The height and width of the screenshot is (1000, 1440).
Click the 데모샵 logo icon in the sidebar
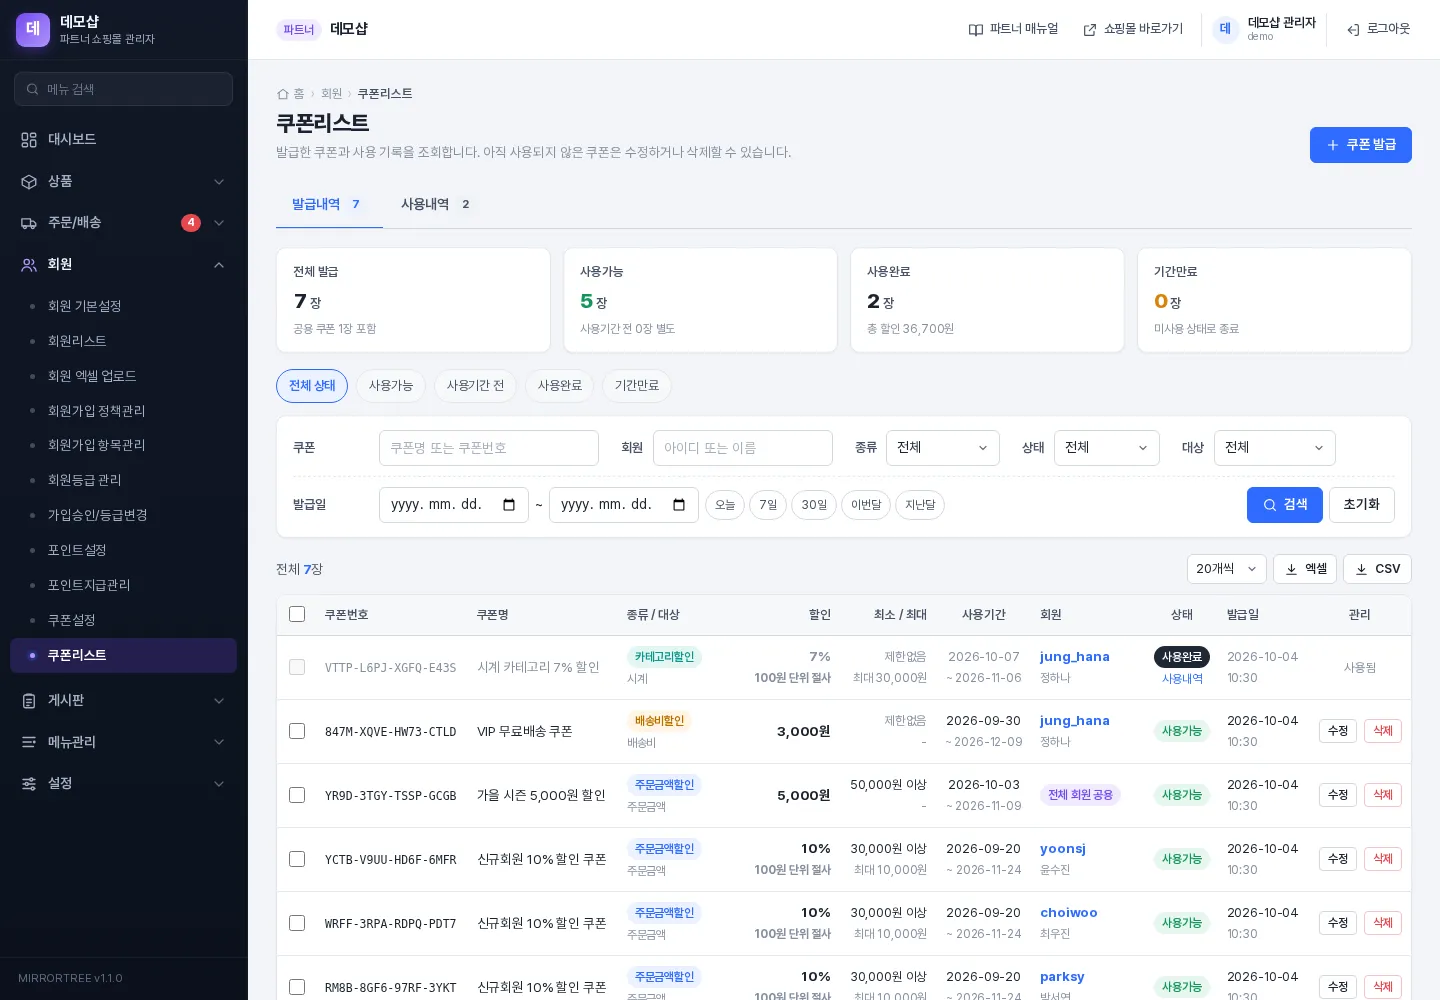[33, 29]
